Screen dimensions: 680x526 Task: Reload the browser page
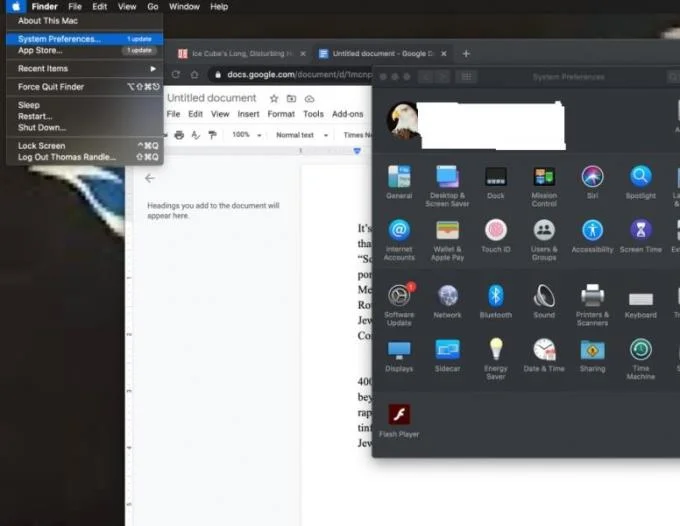pos(176,75)
